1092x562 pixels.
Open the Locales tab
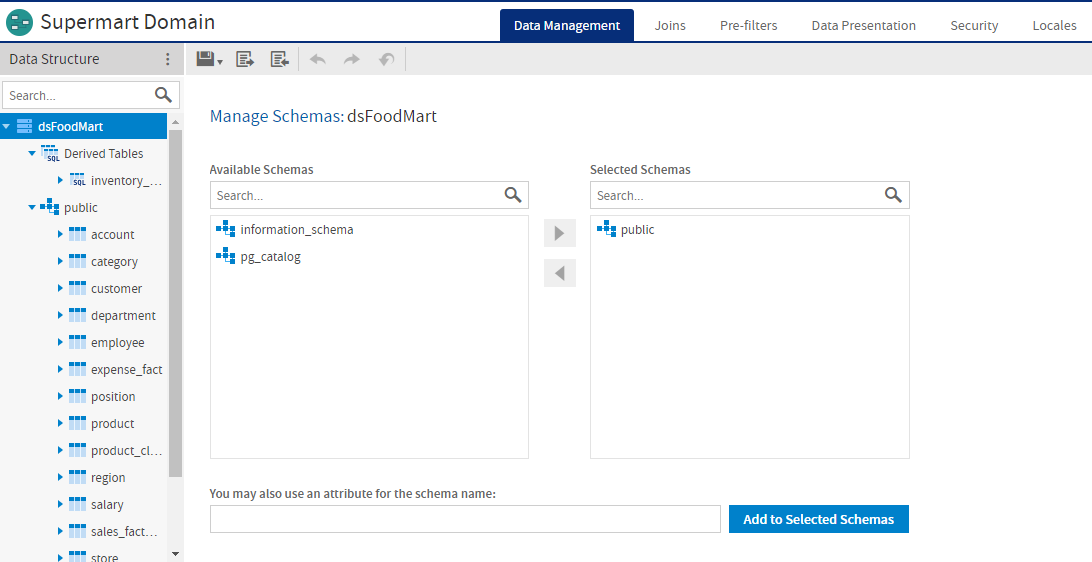click(1054, 25)
